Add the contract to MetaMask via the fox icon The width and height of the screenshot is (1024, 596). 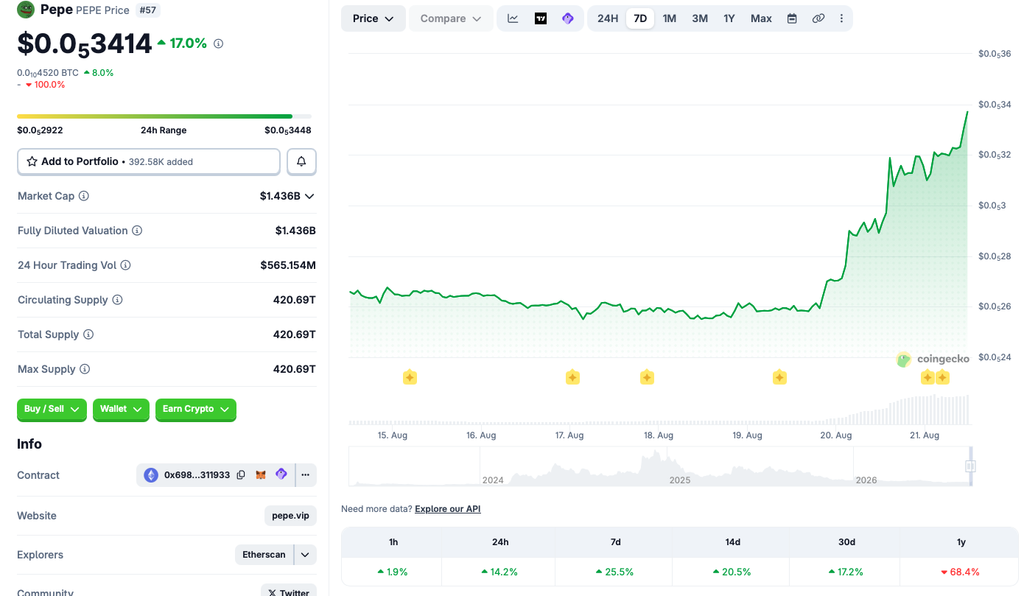(x=261, y=475)
